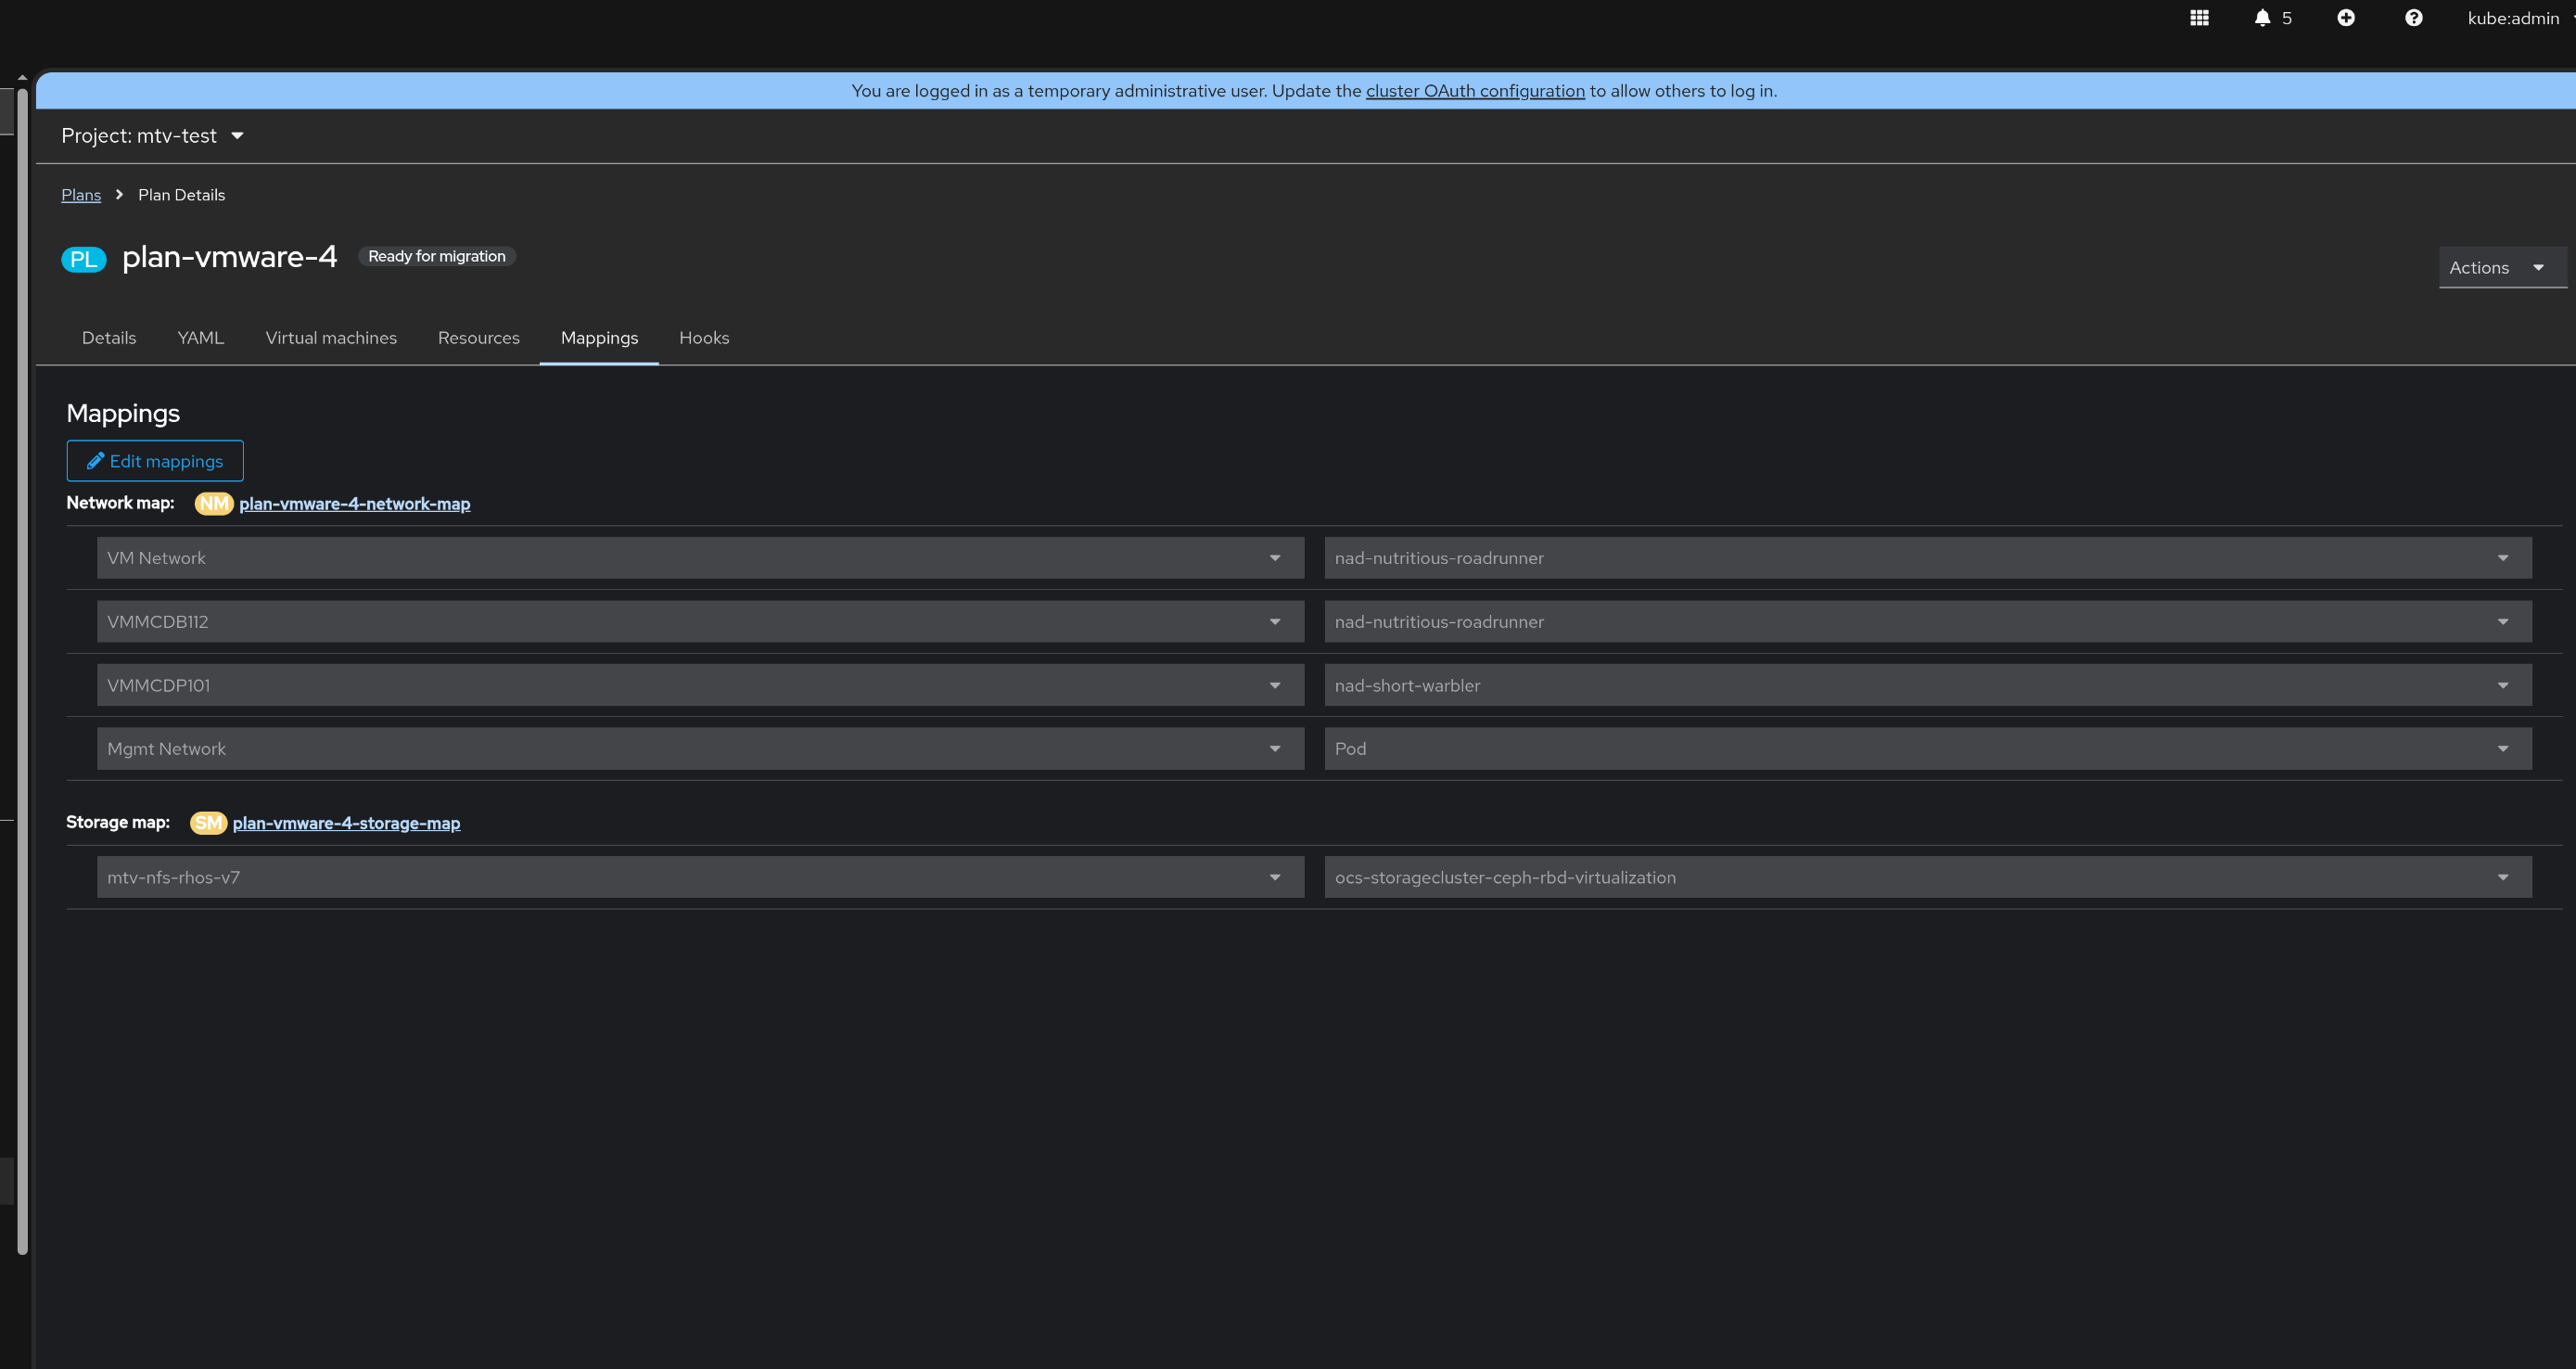
Task: Click the SM storage map badge
Action: coord(208,823)
